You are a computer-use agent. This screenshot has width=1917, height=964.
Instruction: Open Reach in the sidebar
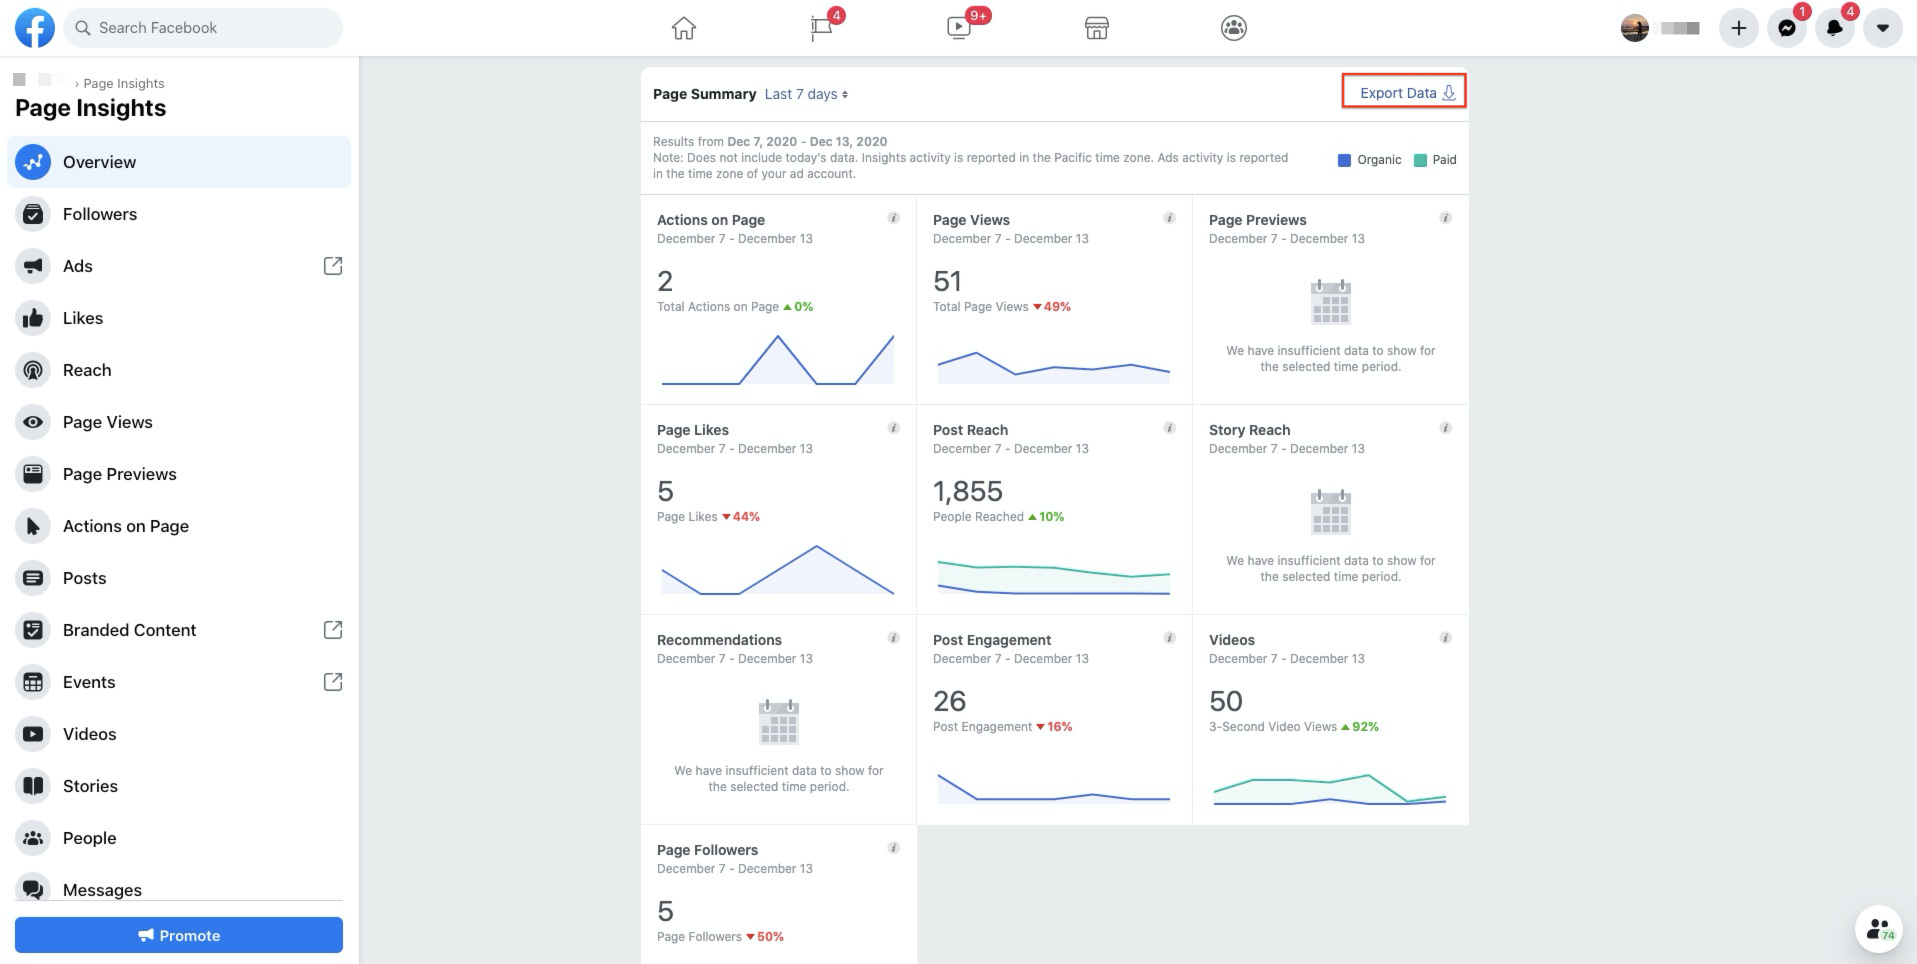click(179, 370)
